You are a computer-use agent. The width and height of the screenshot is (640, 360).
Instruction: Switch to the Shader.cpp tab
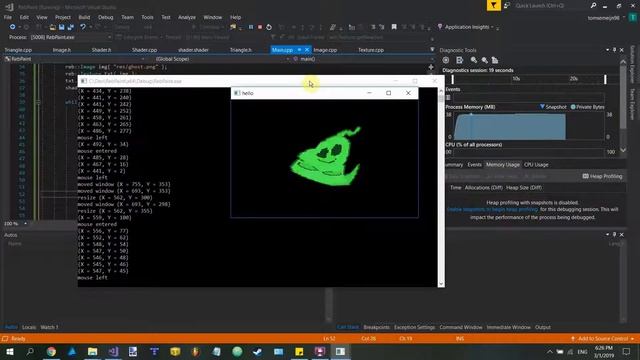[144, 50]
